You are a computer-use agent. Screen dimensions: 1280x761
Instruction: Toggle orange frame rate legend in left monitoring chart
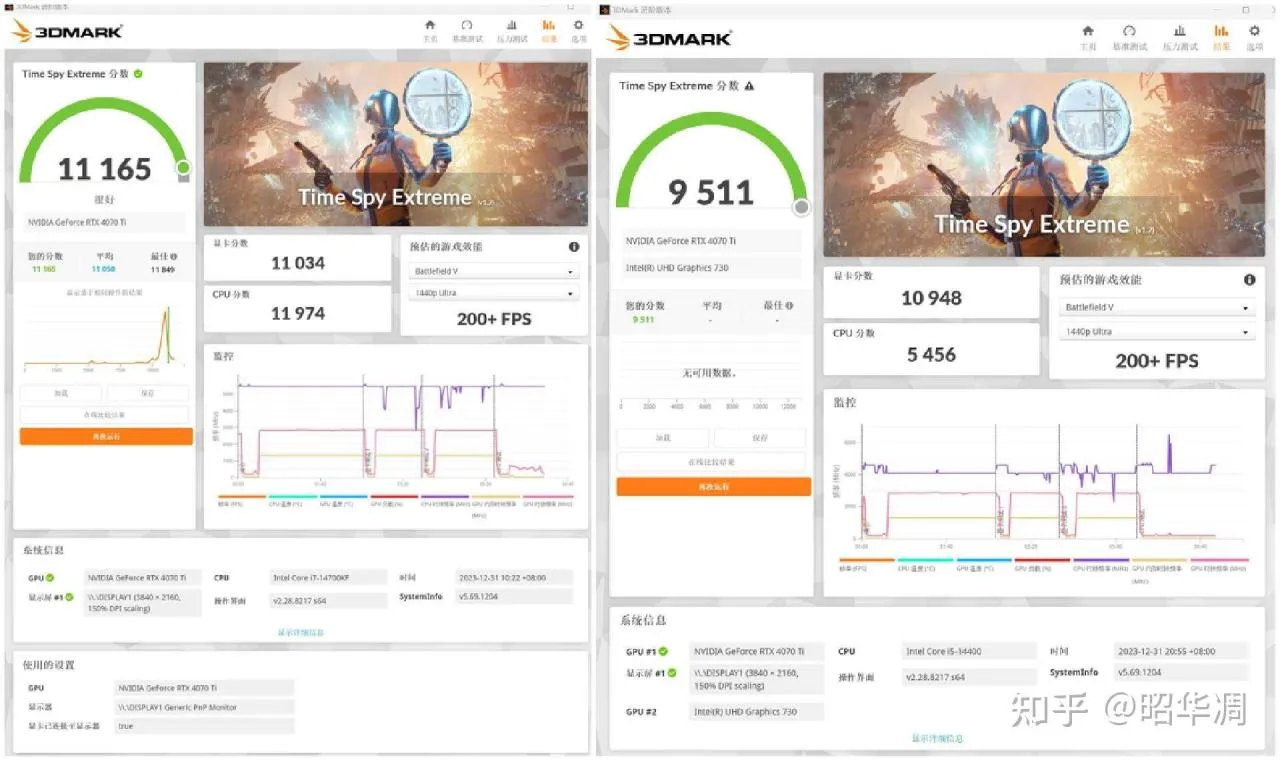[242, 500]
